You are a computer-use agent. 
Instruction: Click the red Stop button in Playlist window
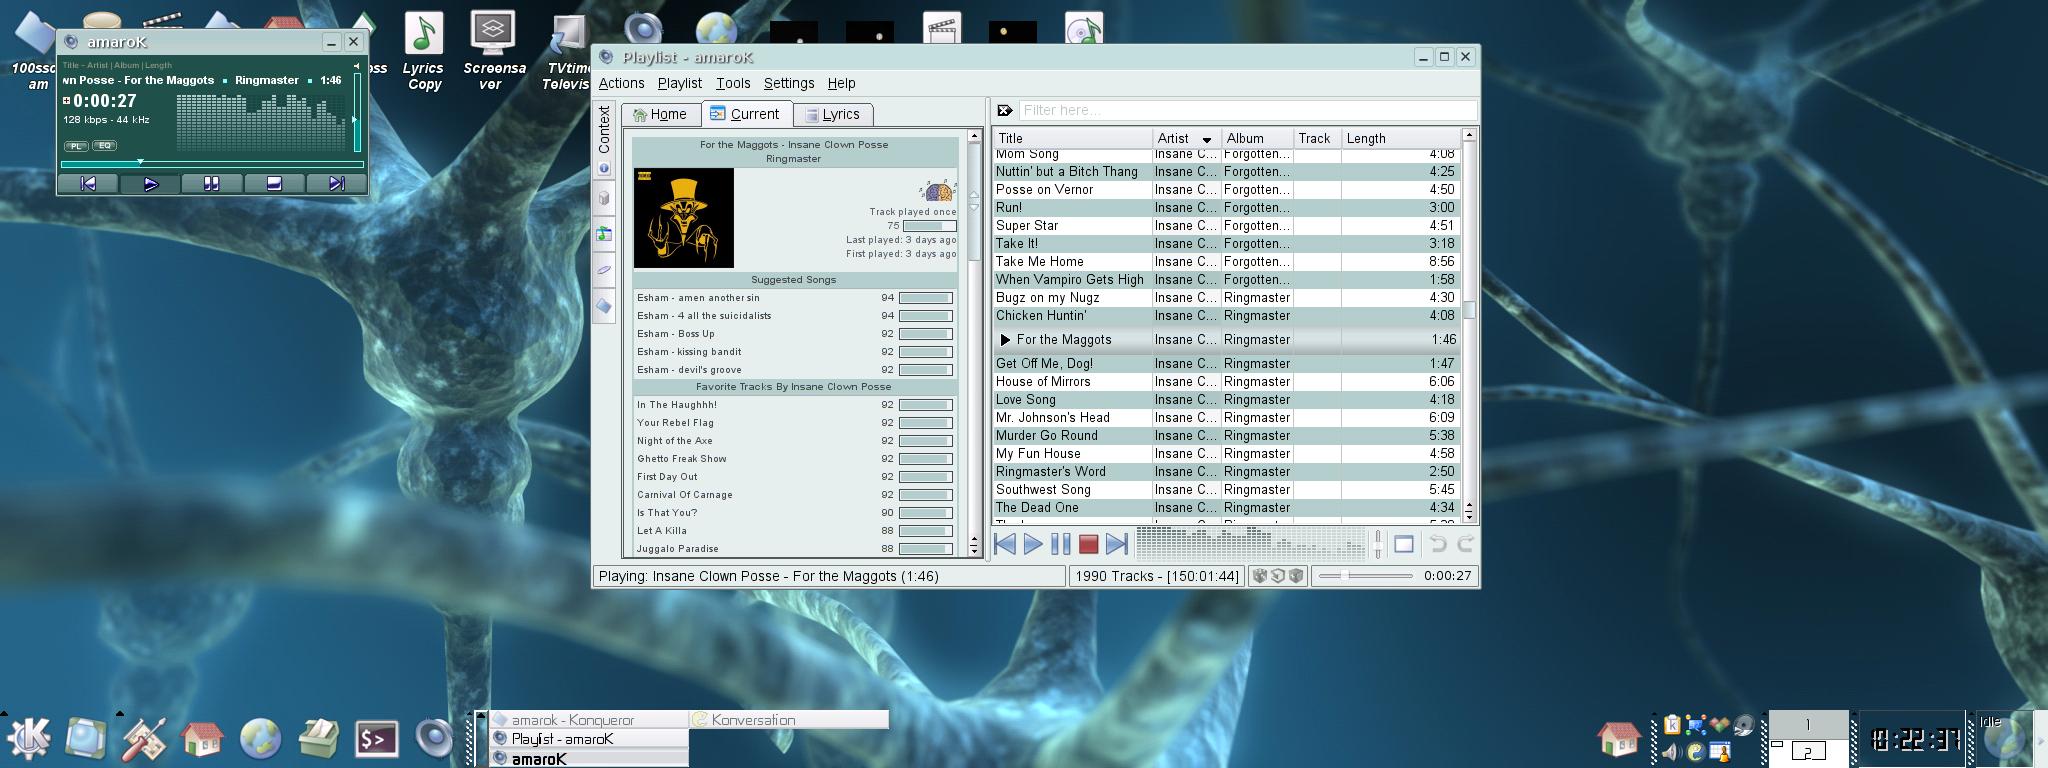pos(1089,544)
